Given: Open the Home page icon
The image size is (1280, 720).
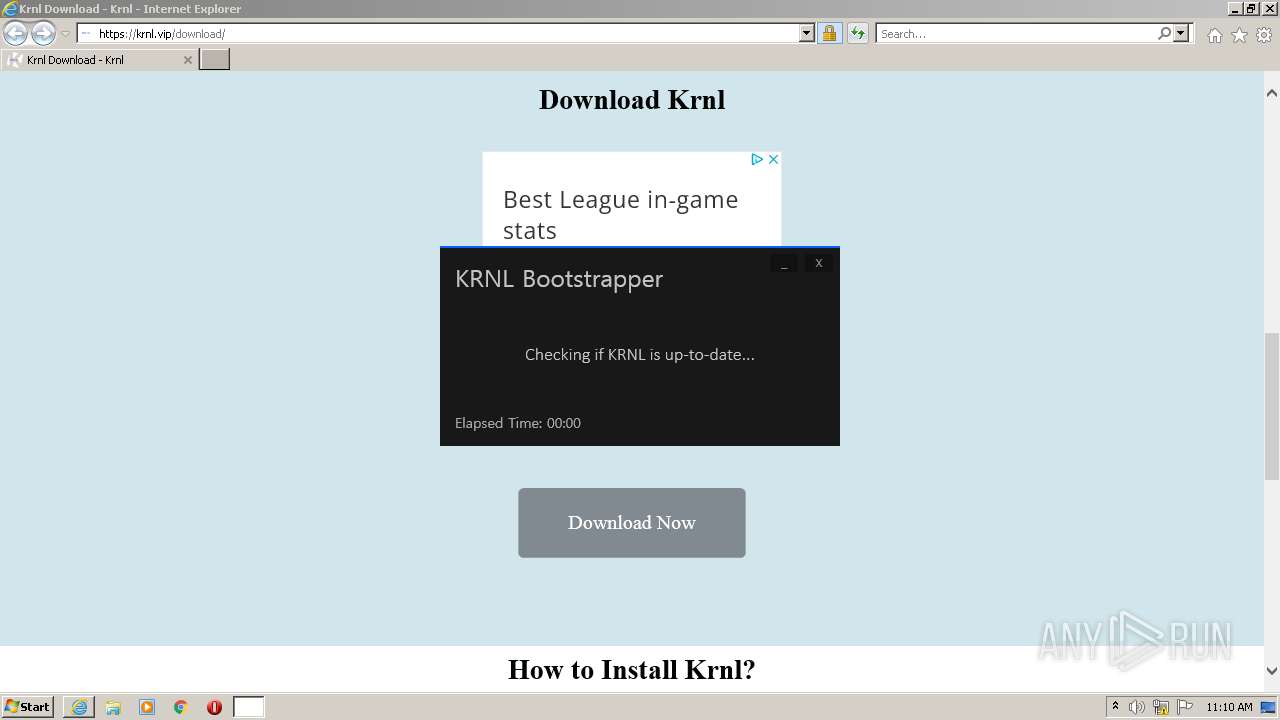Looking at the screenshot, I should (1214, 35).
